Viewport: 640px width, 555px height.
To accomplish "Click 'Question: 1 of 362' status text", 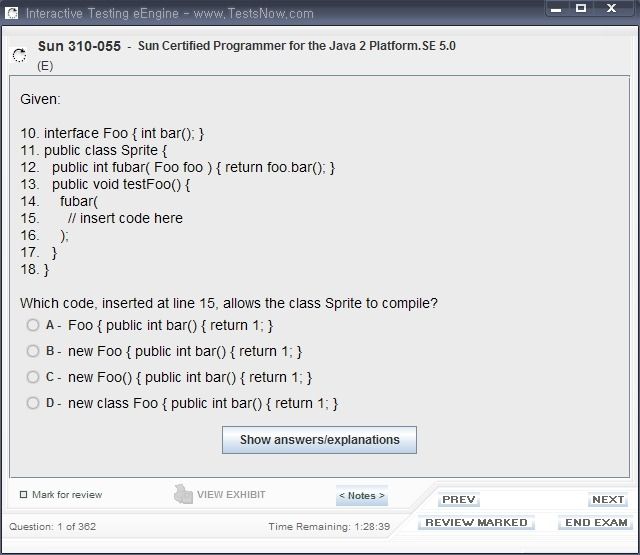I will 53,526.
